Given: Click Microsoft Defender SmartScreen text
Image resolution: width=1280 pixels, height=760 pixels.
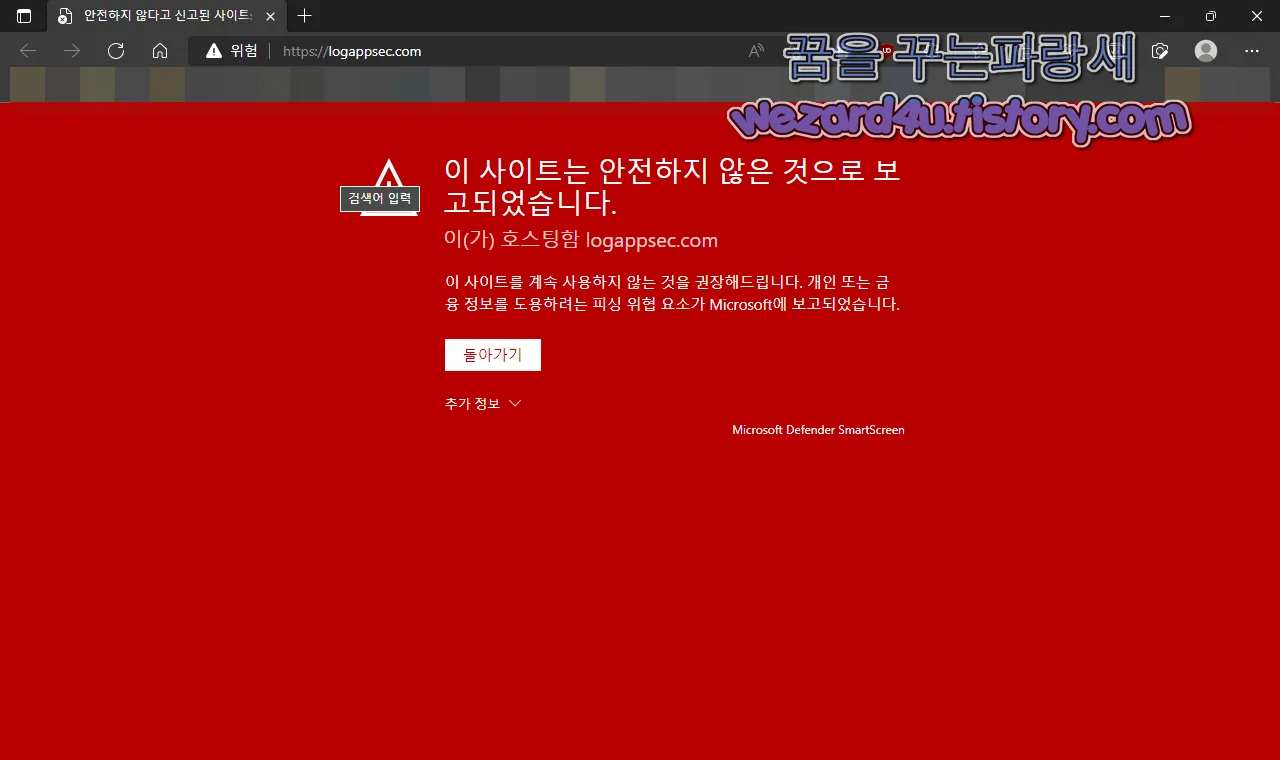Looking at the screenshot, I should coord(818,430).
